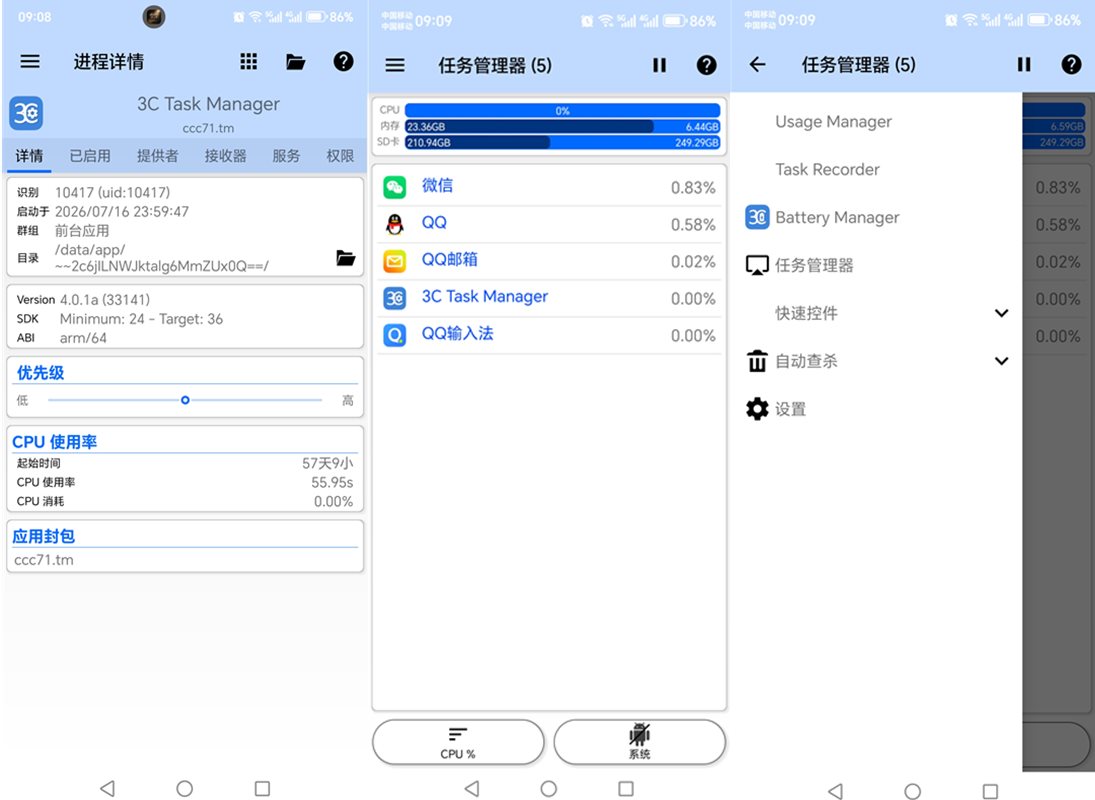The width and height of the screenshot is (1095, 800).
Task: Open 设置 from the drawer
Action: click(x=791, y=409)
